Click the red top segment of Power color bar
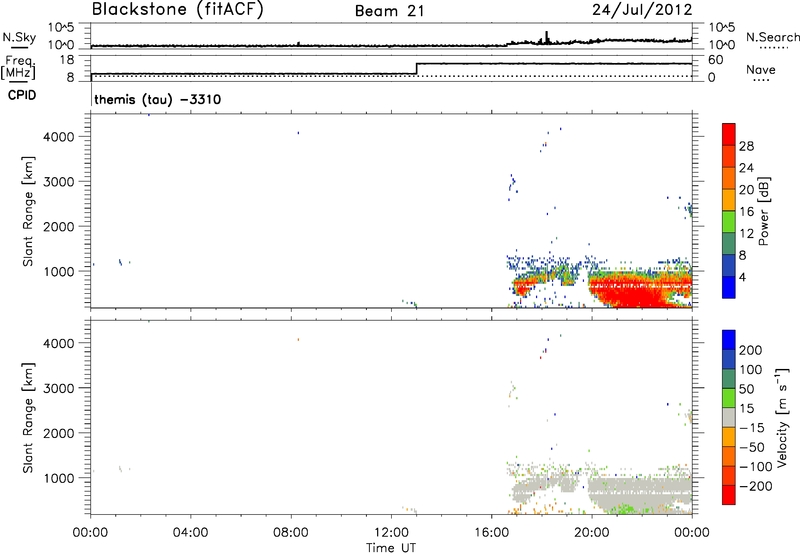 click(729, 134)
